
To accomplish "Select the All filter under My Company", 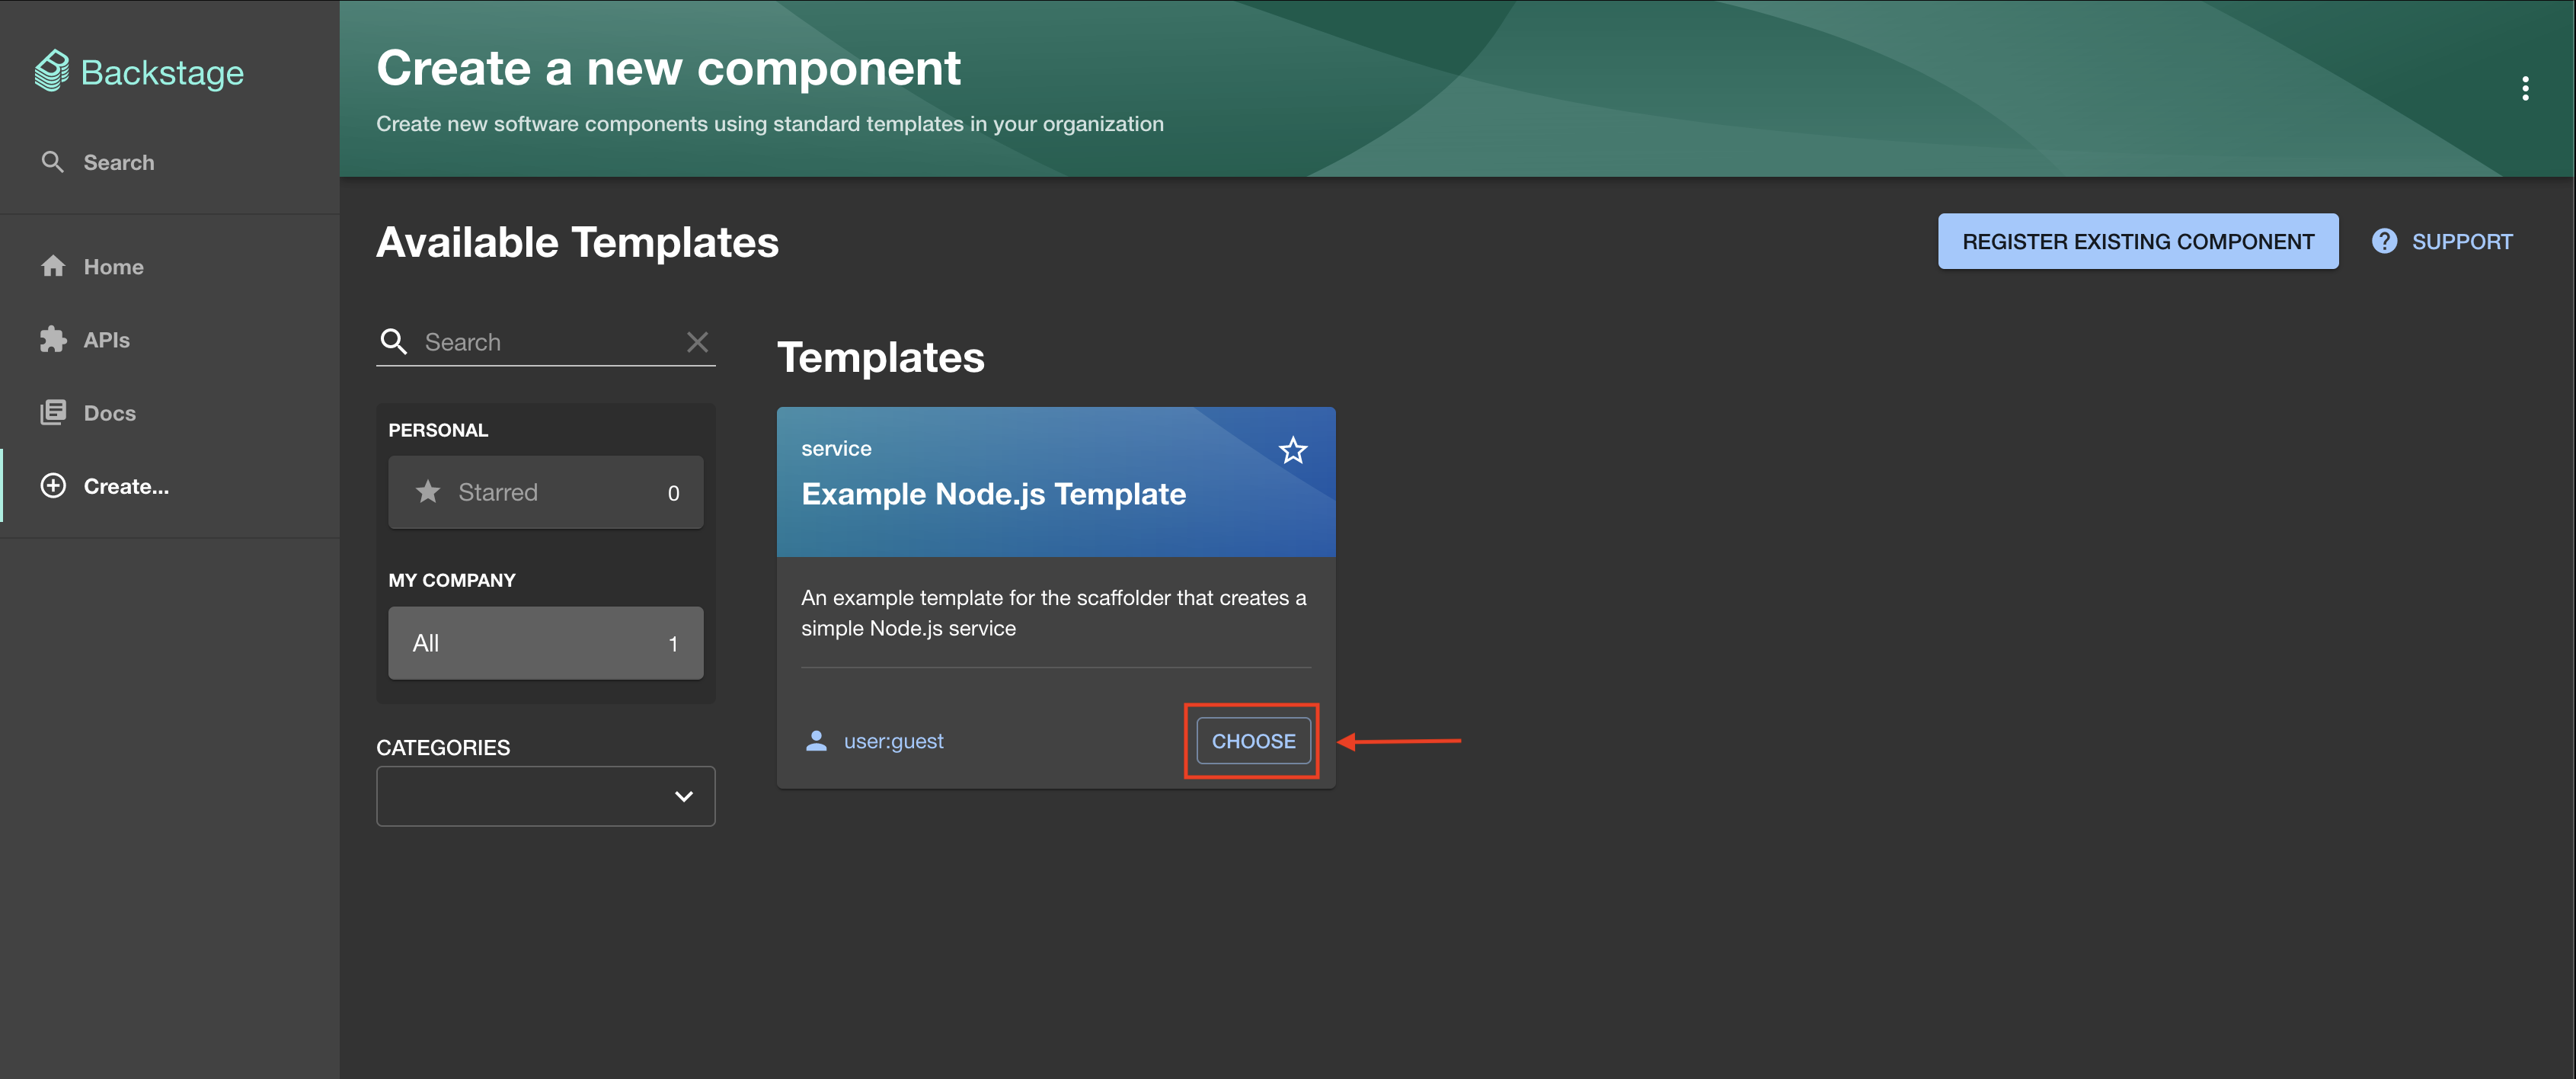I will (545, 643).
